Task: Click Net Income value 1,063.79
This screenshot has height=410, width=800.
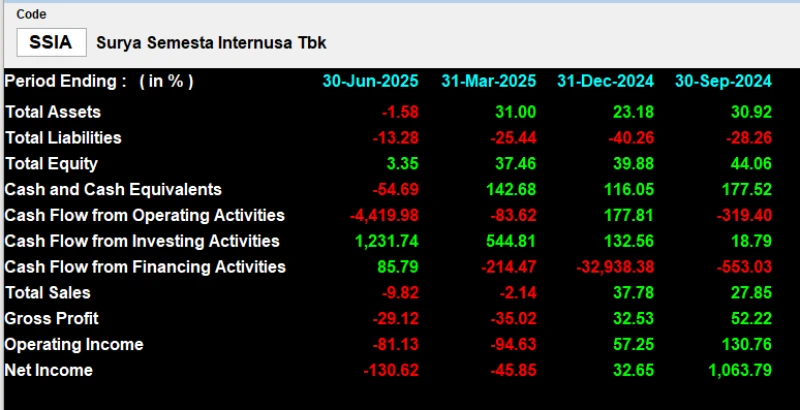Action: tap(740, 370)
